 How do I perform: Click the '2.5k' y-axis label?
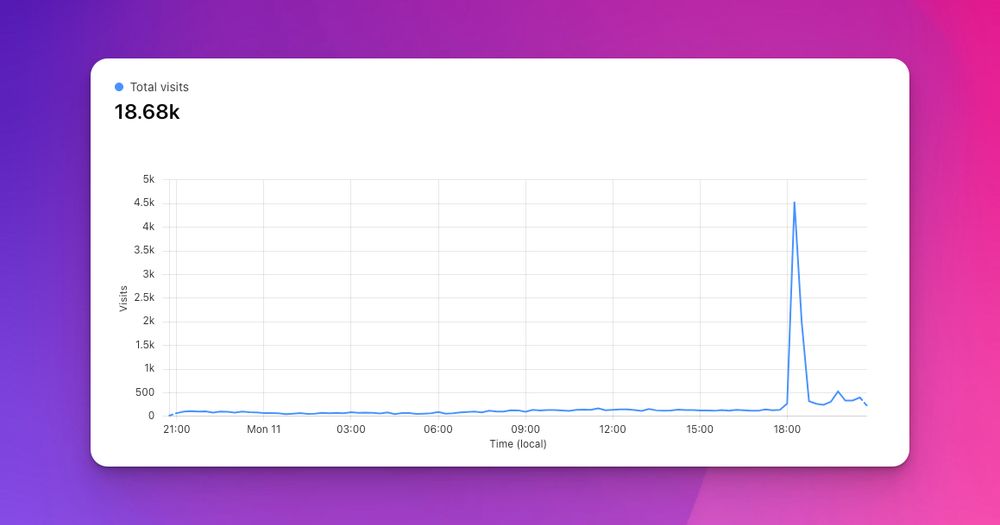[x=144, y=297]
